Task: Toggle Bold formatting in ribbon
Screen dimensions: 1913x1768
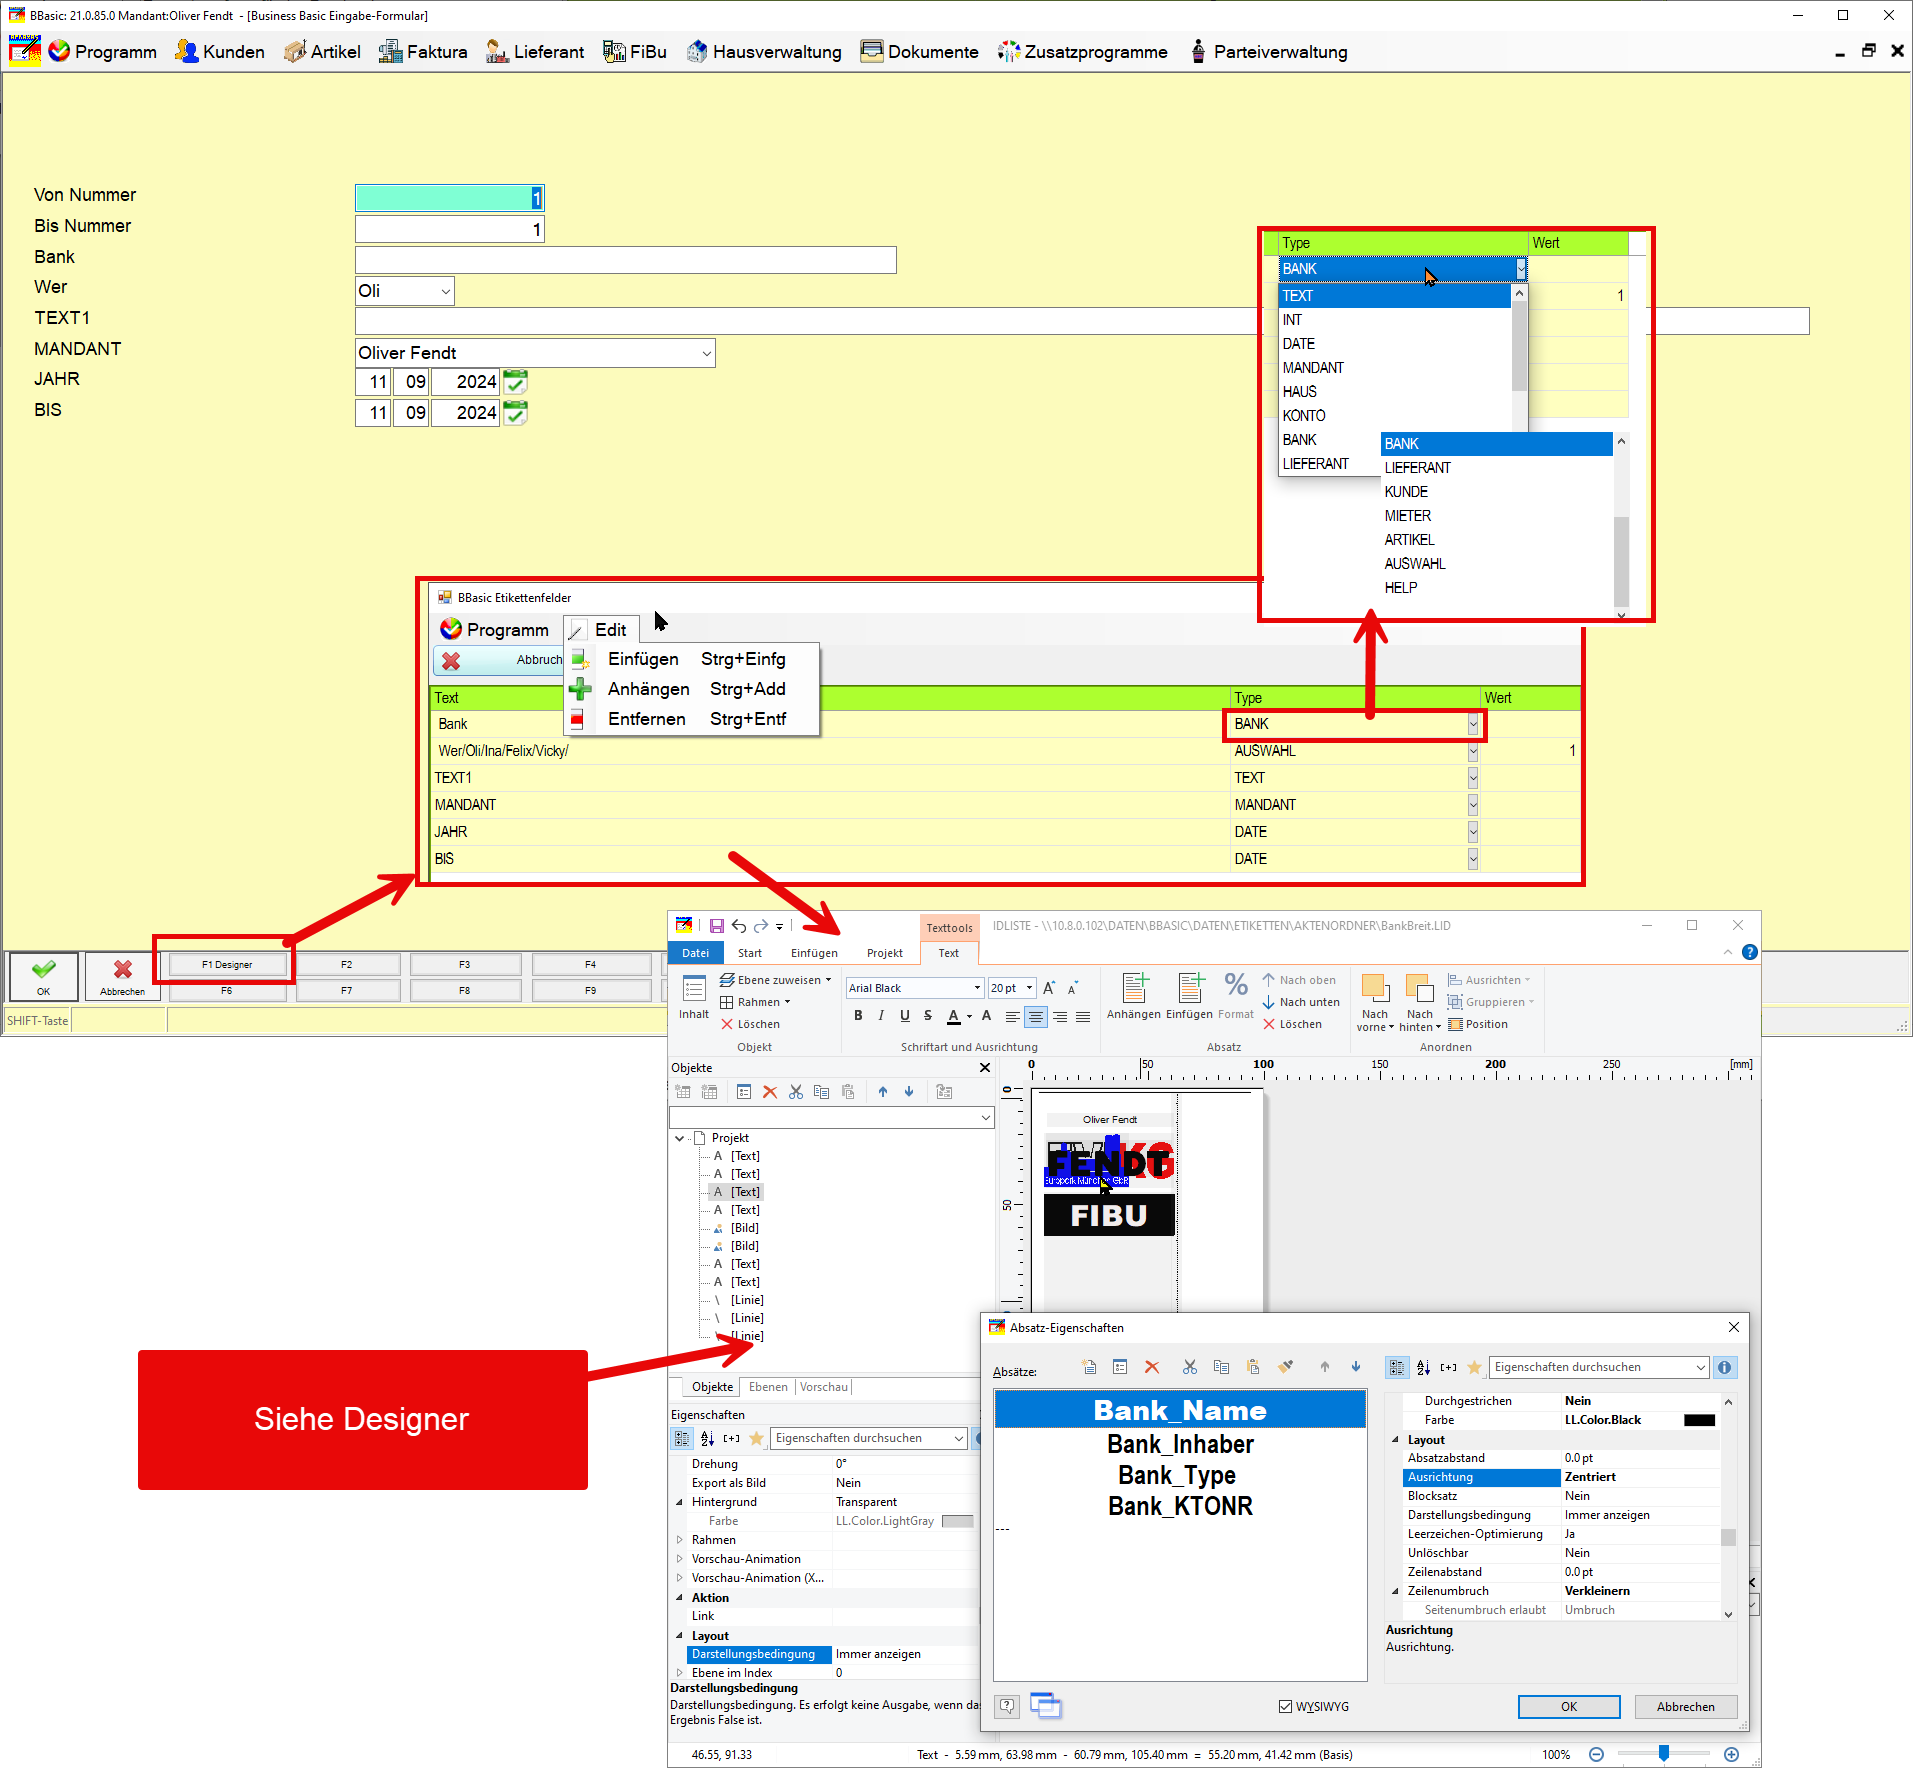Action: (x=858, y=1016)
